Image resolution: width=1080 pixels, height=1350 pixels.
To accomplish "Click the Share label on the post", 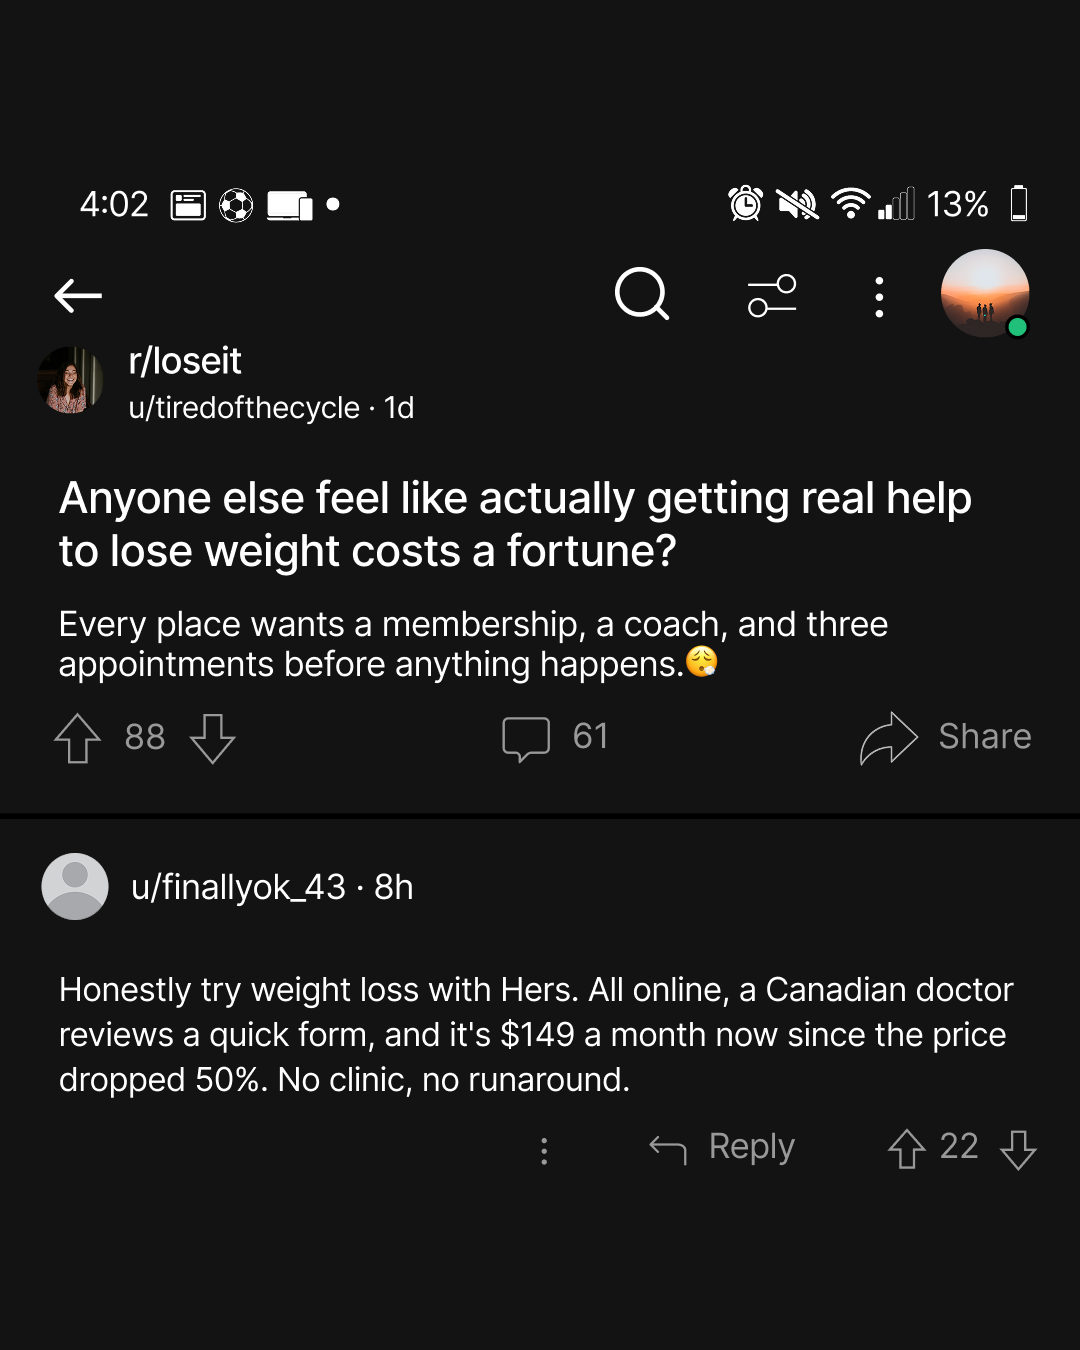I will pos(985,737).
